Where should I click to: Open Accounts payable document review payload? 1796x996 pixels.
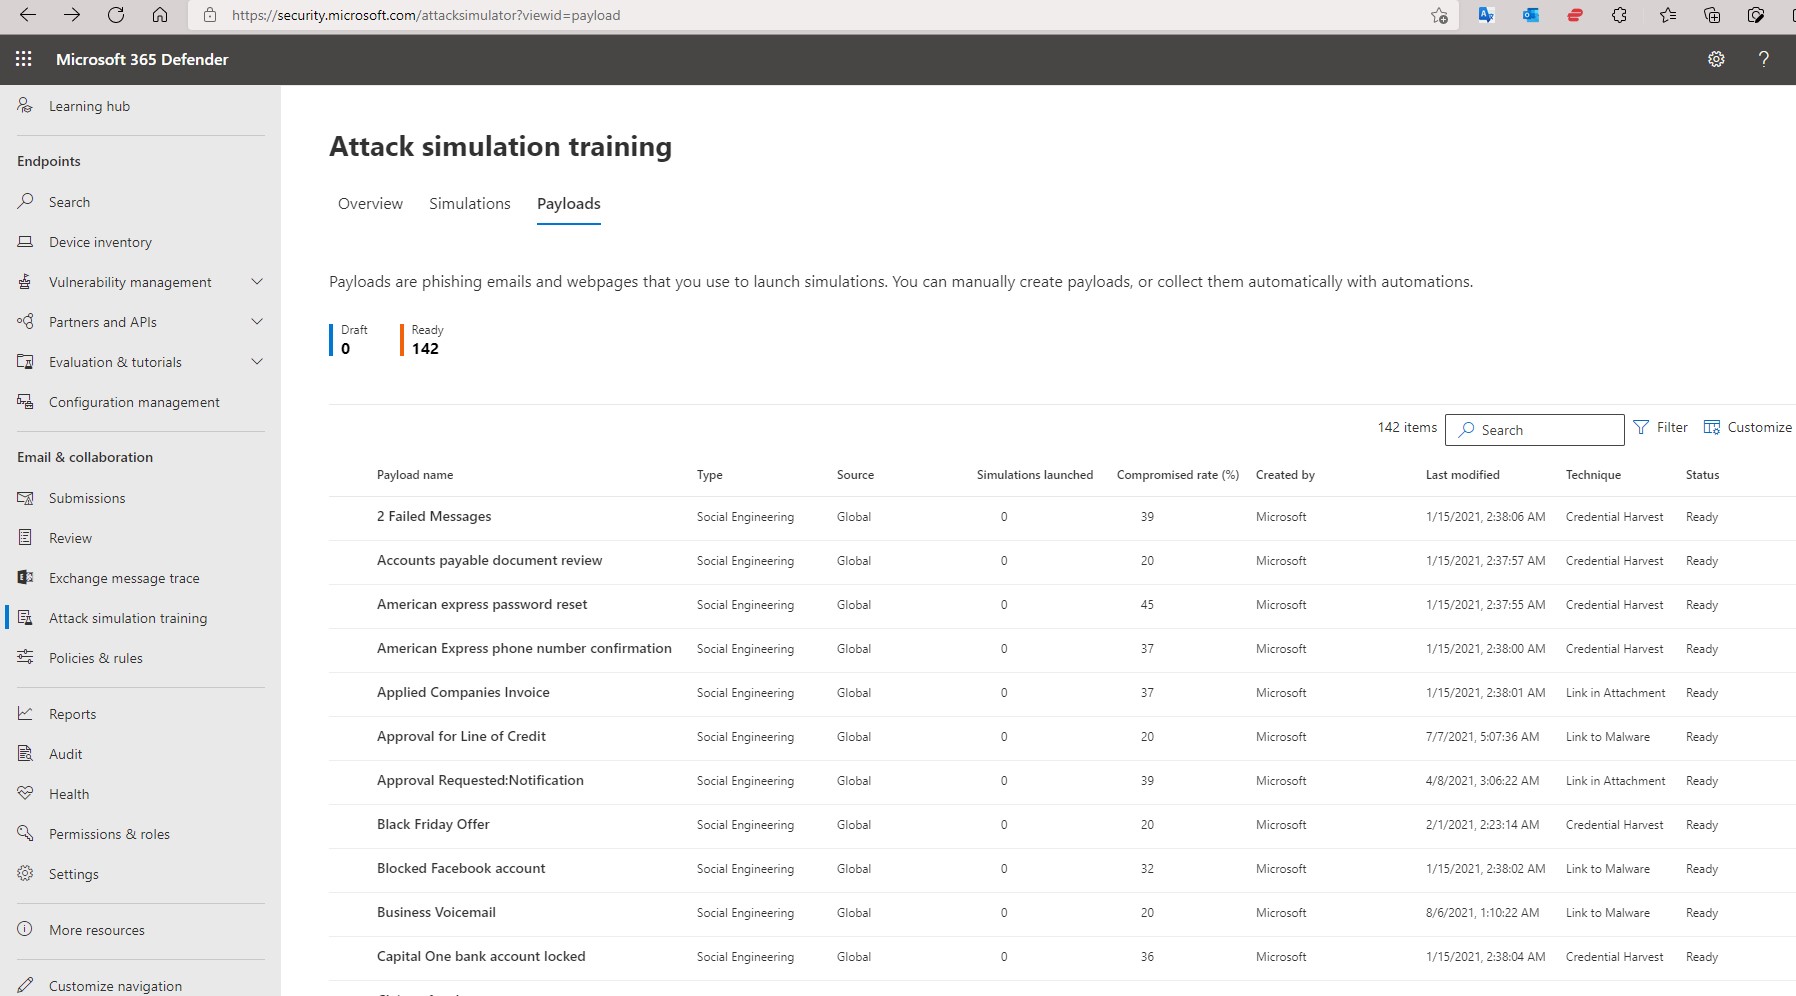tap(490, 561)
